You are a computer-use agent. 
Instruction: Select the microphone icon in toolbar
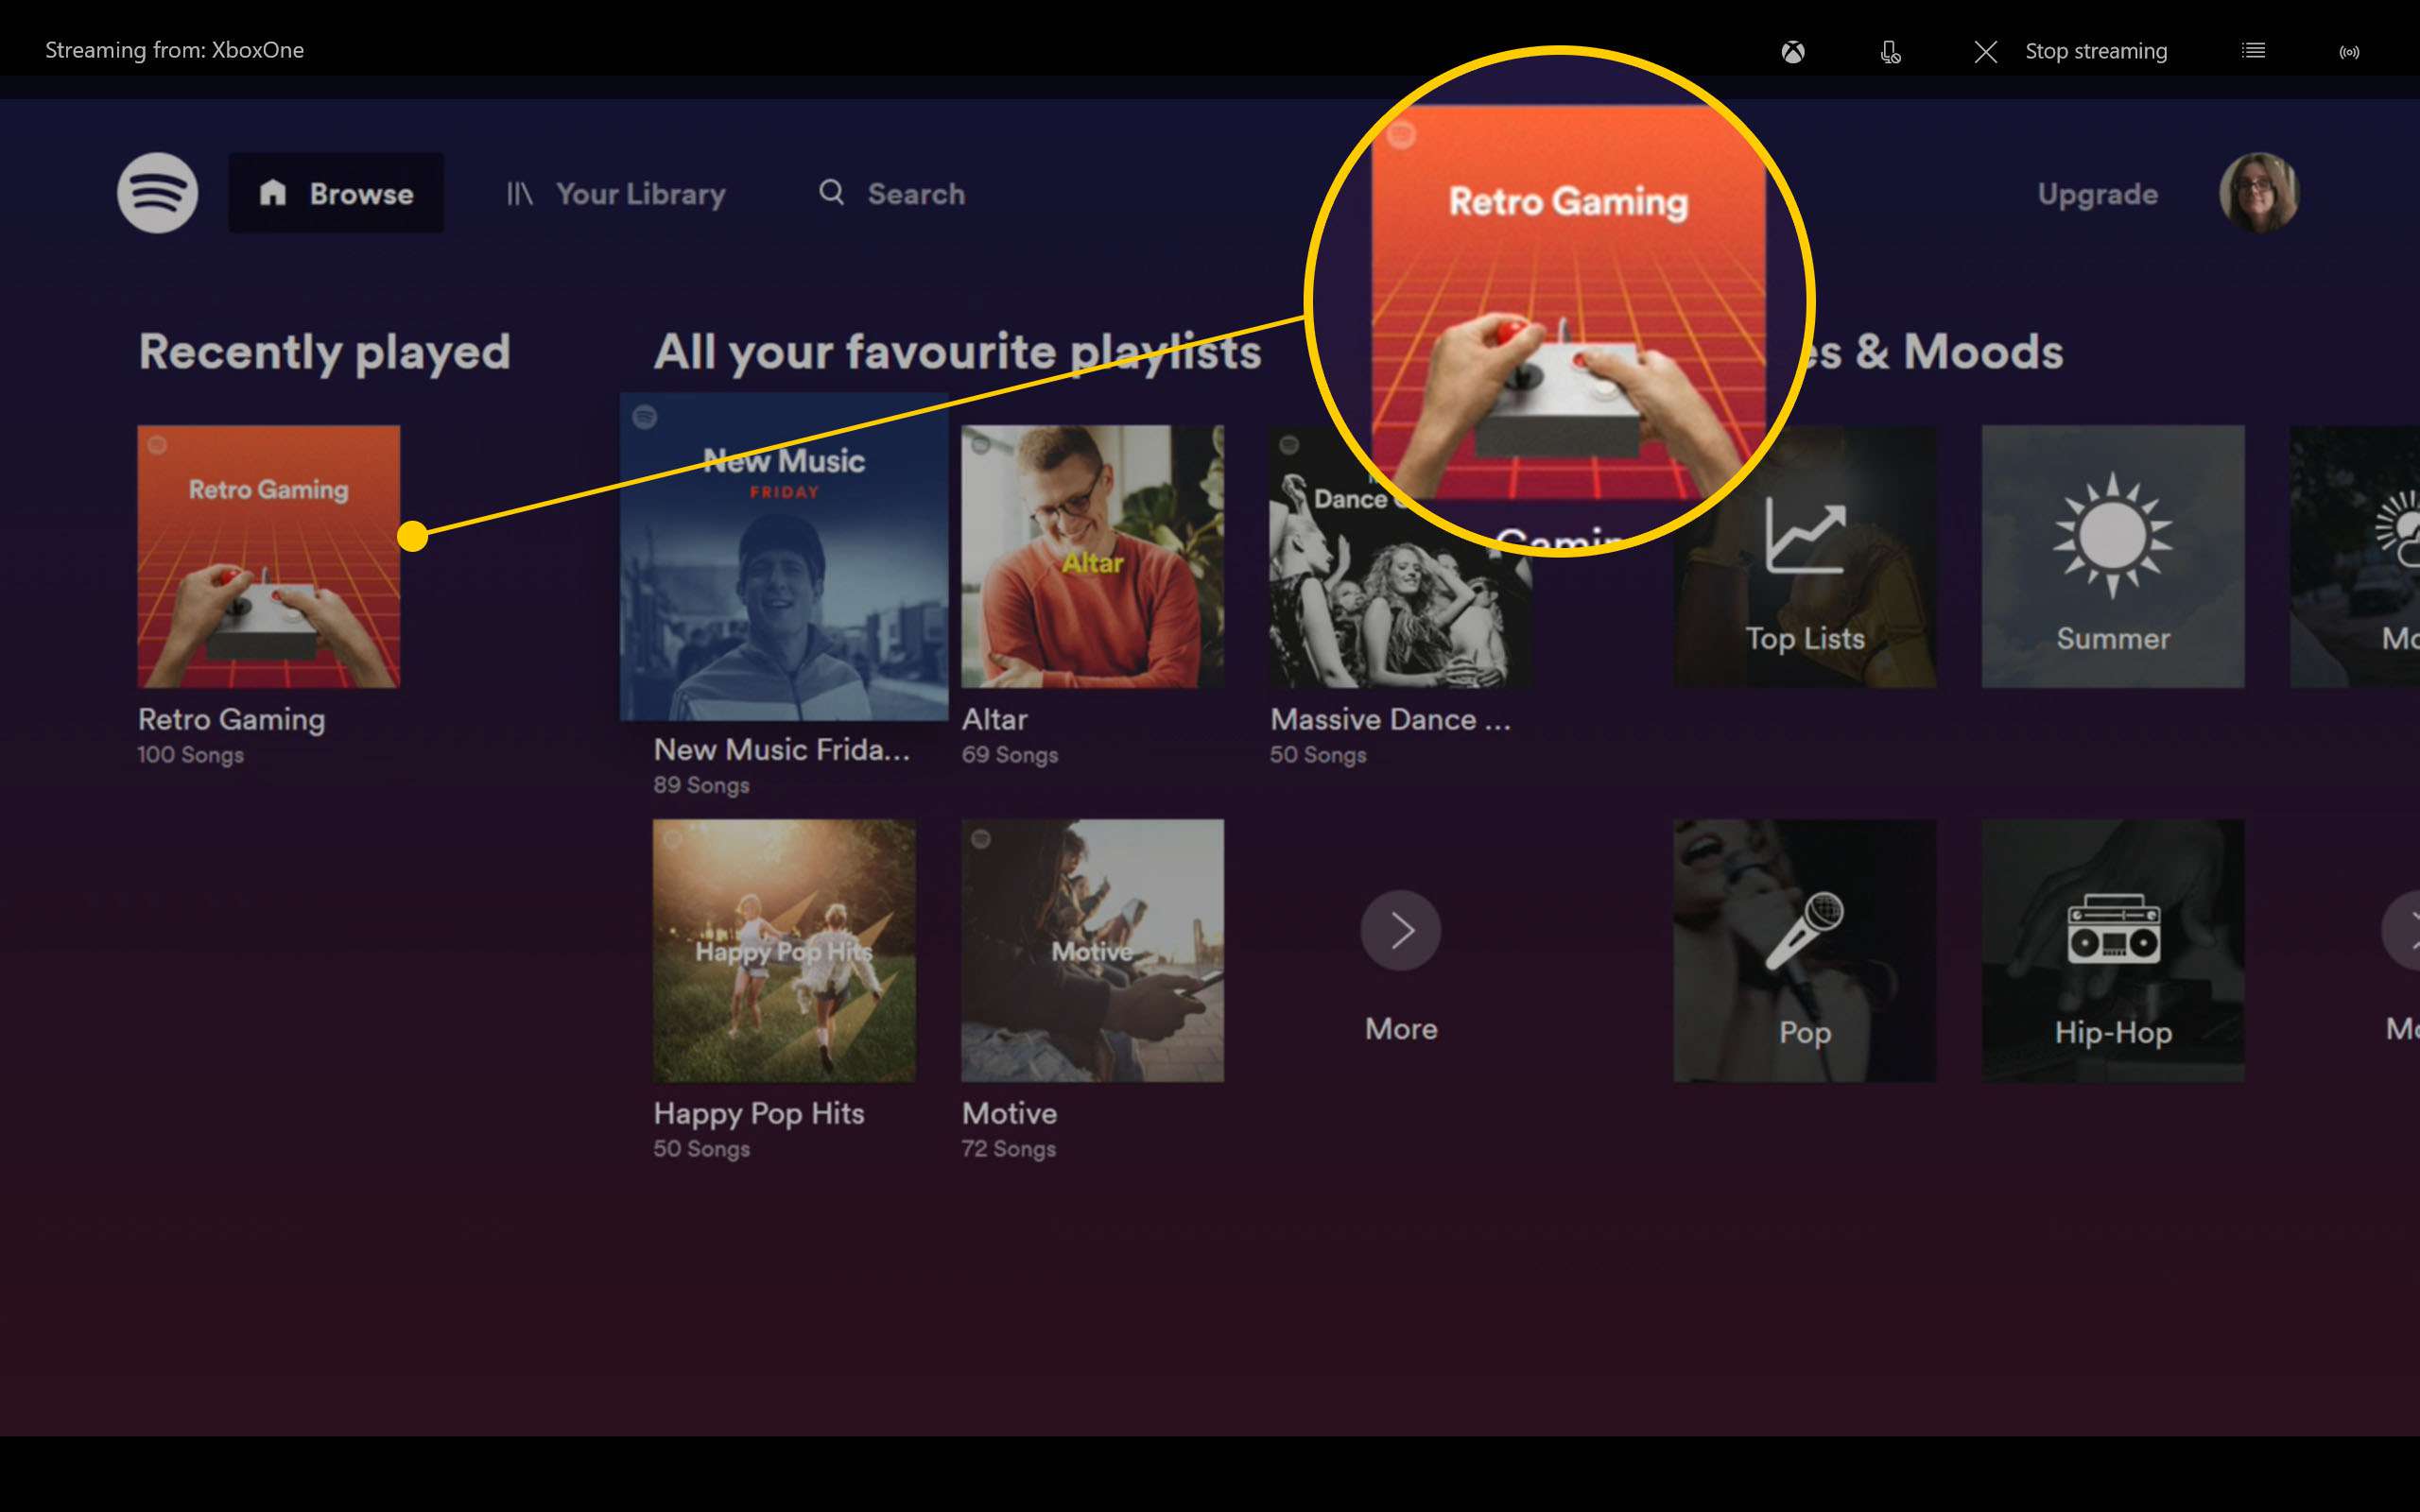1891,50
